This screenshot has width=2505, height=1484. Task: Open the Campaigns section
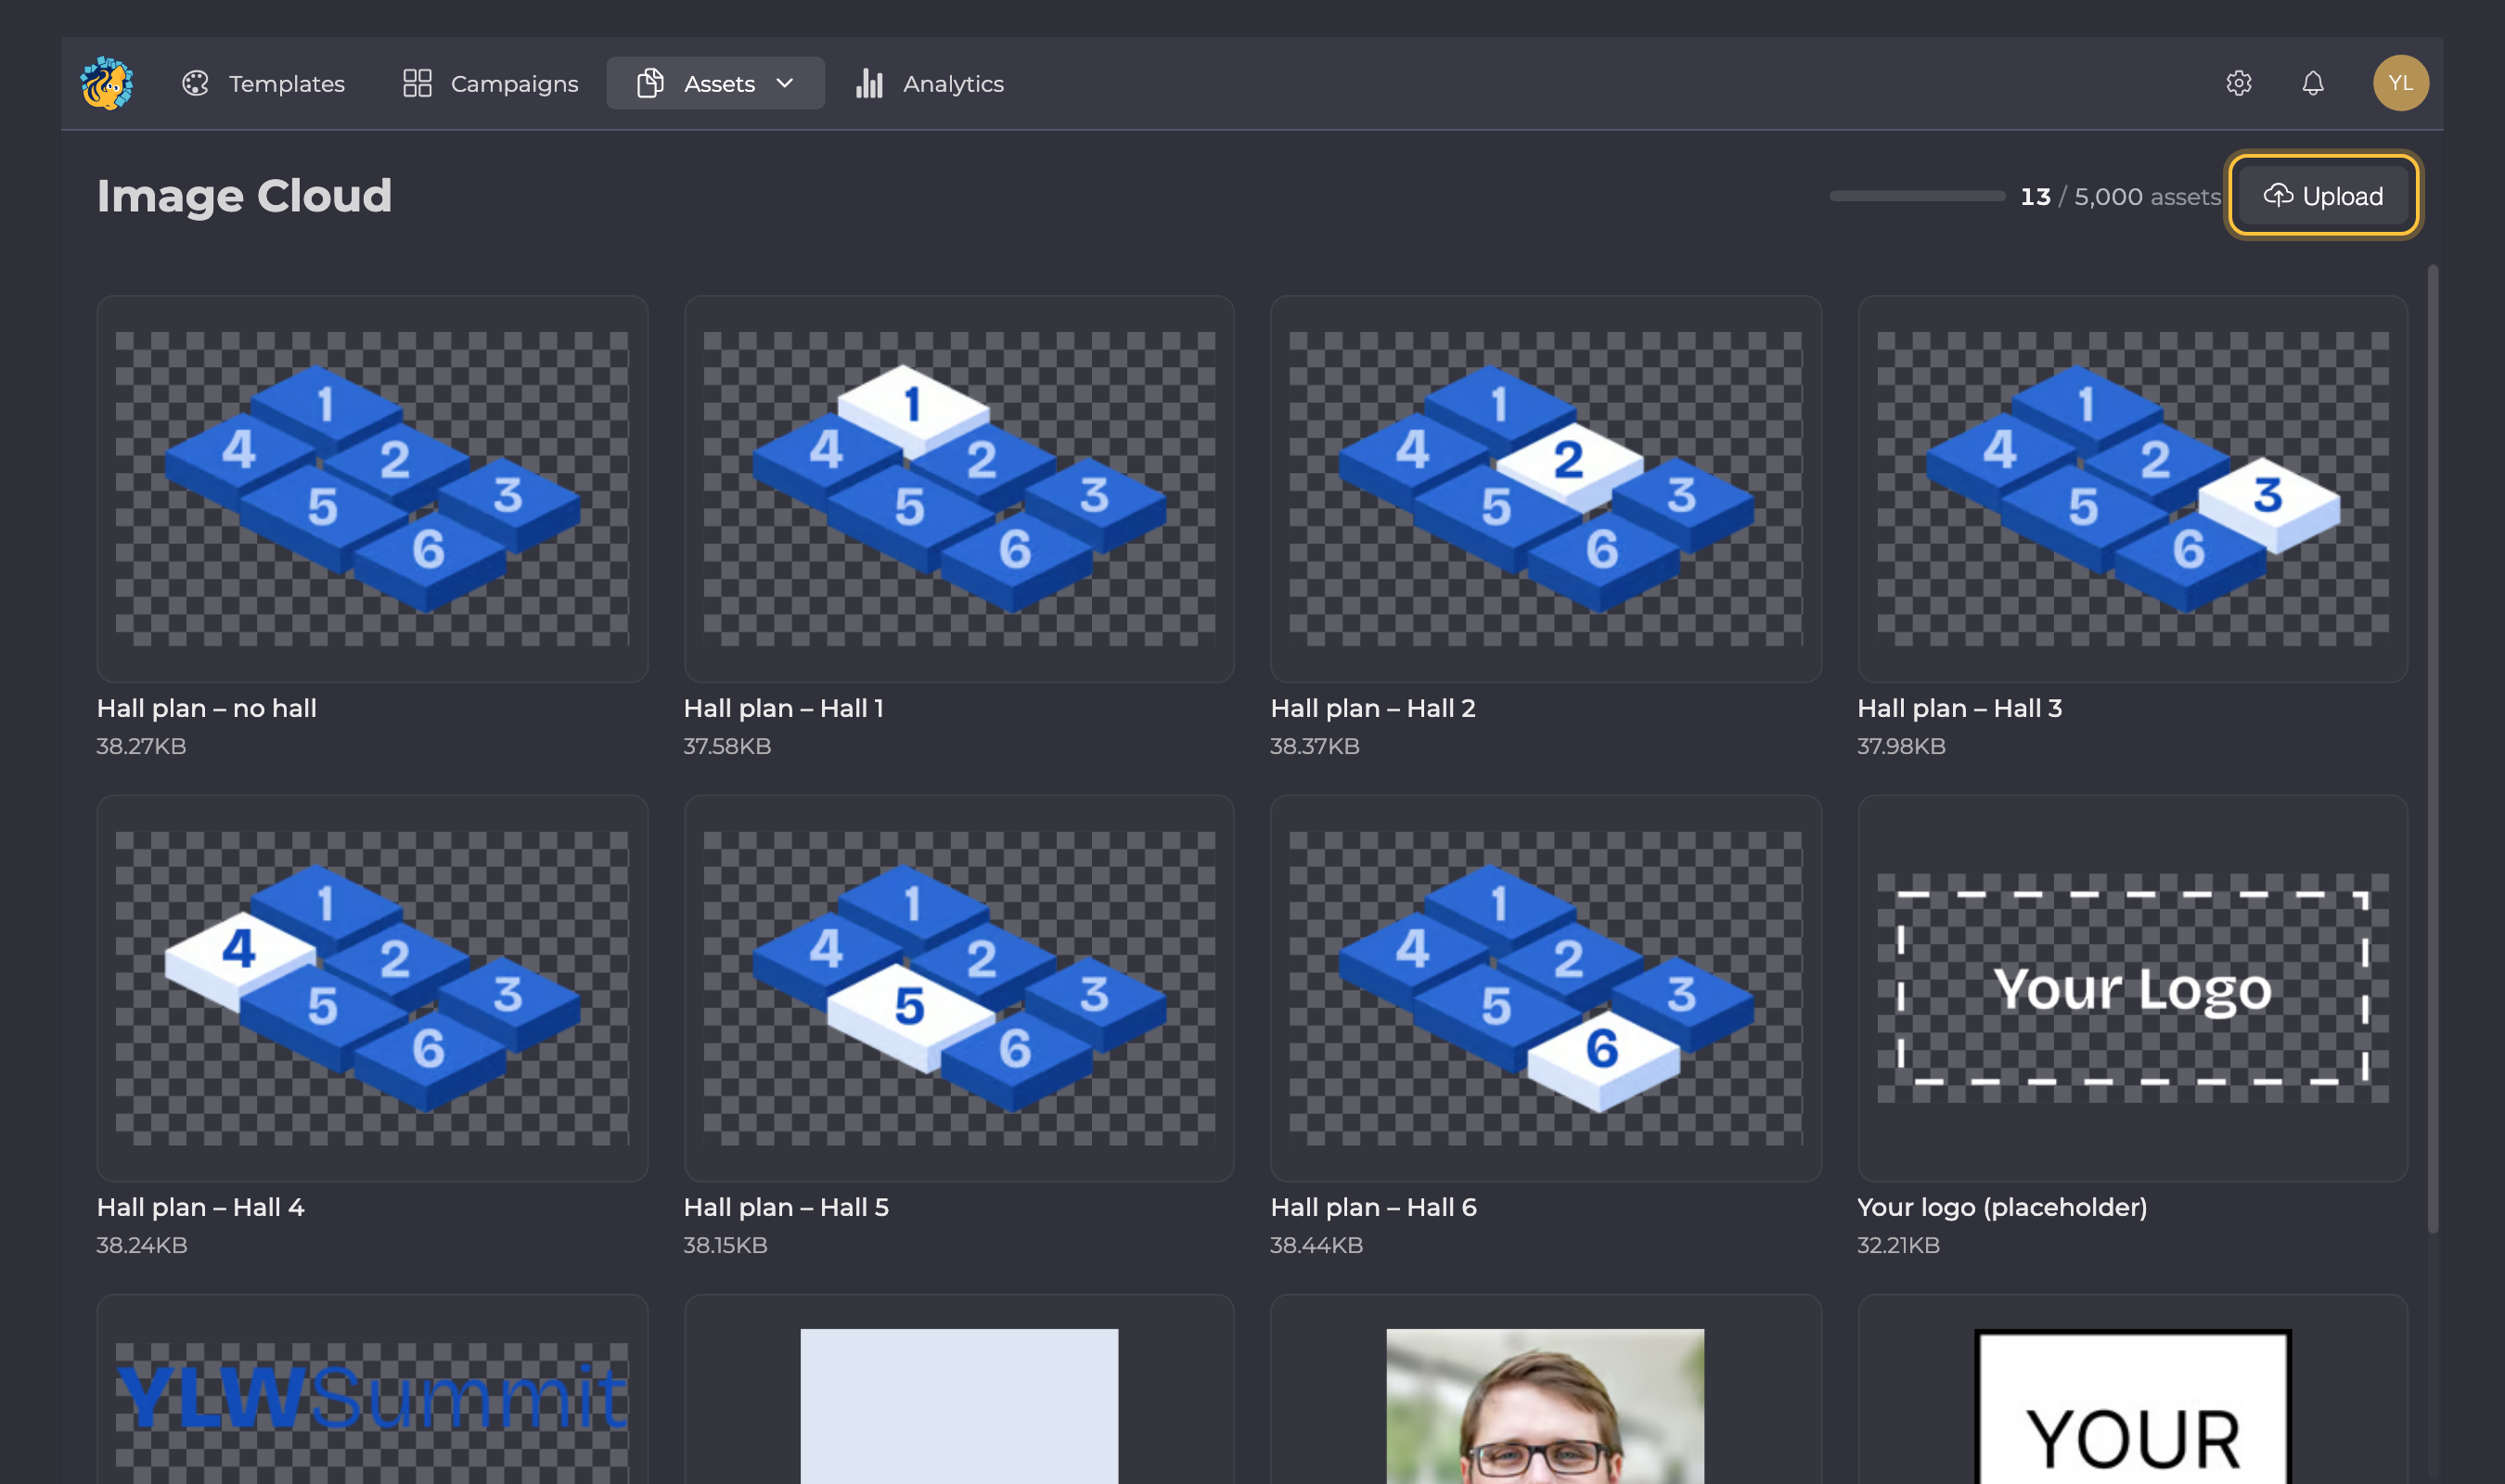tap(490, 83)
